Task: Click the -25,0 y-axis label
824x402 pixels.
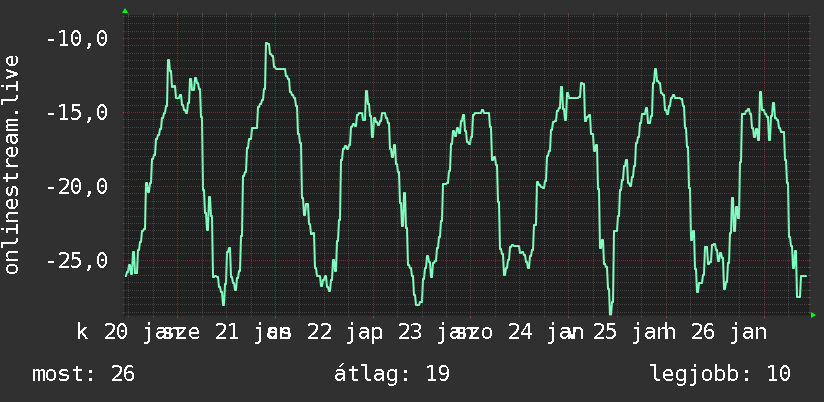Action: tap(77, 261)
